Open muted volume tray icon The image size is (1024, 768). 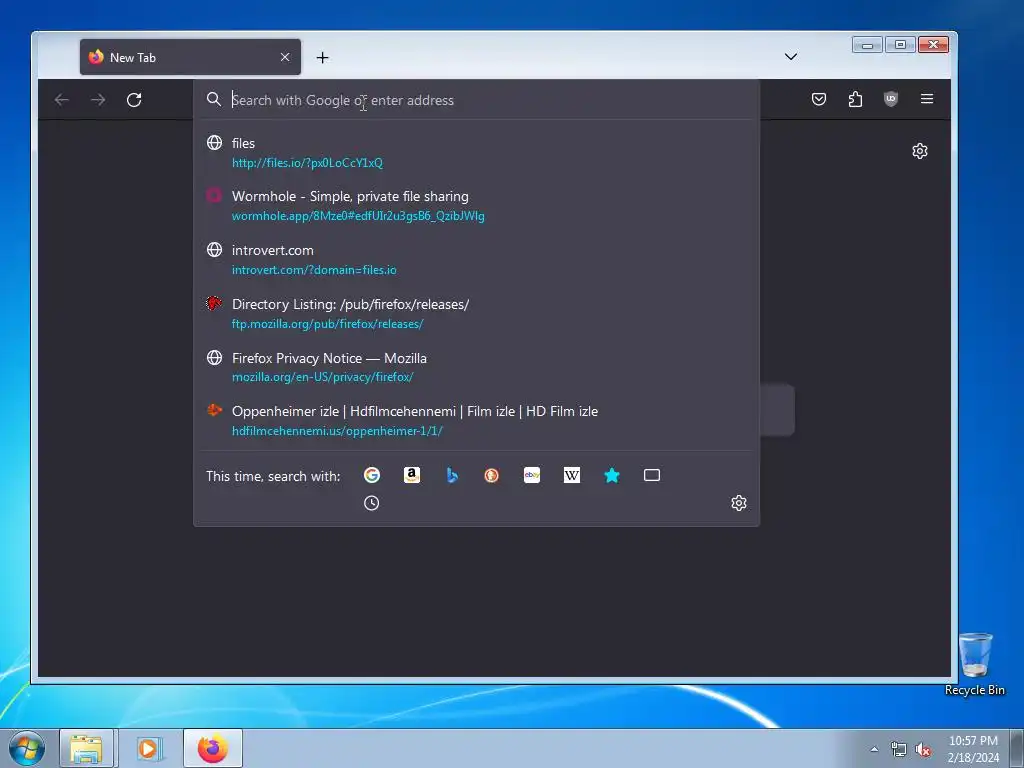923,749
